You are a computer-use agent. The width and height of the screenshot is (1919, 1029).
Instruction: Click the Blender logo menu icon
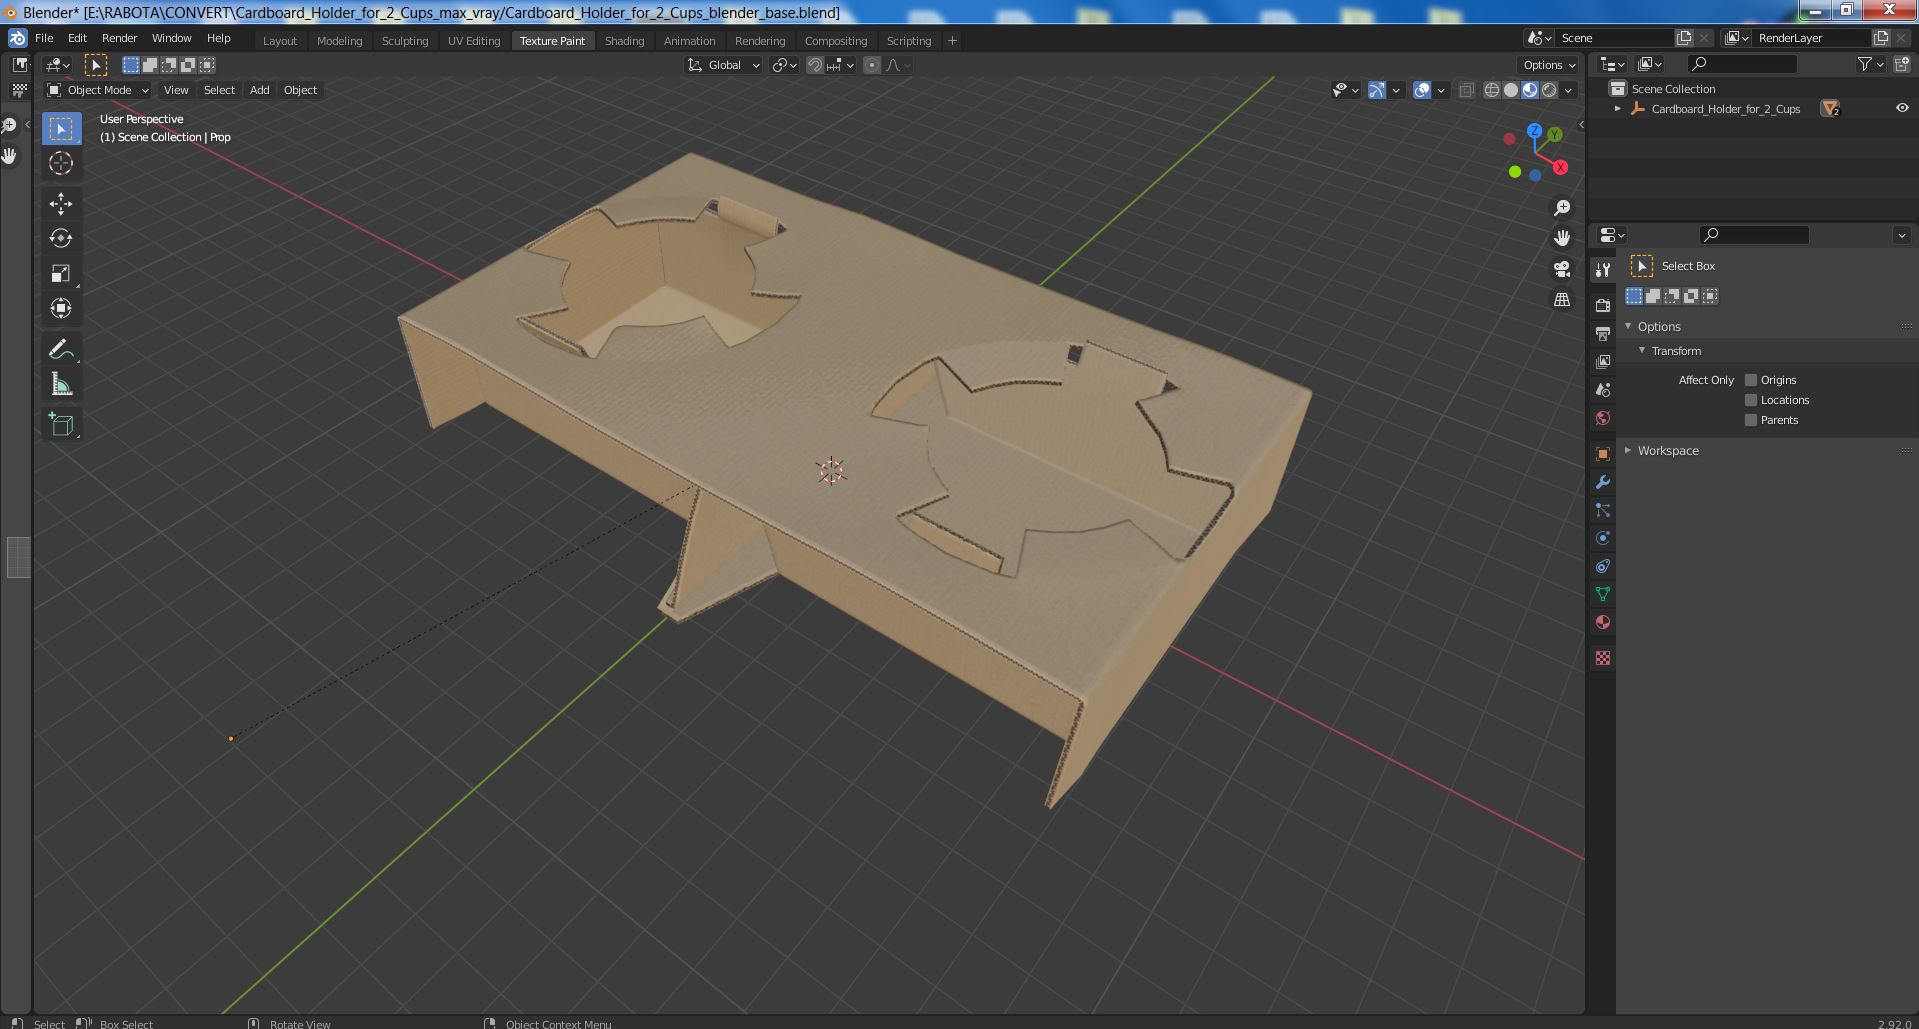coord(17,38)
